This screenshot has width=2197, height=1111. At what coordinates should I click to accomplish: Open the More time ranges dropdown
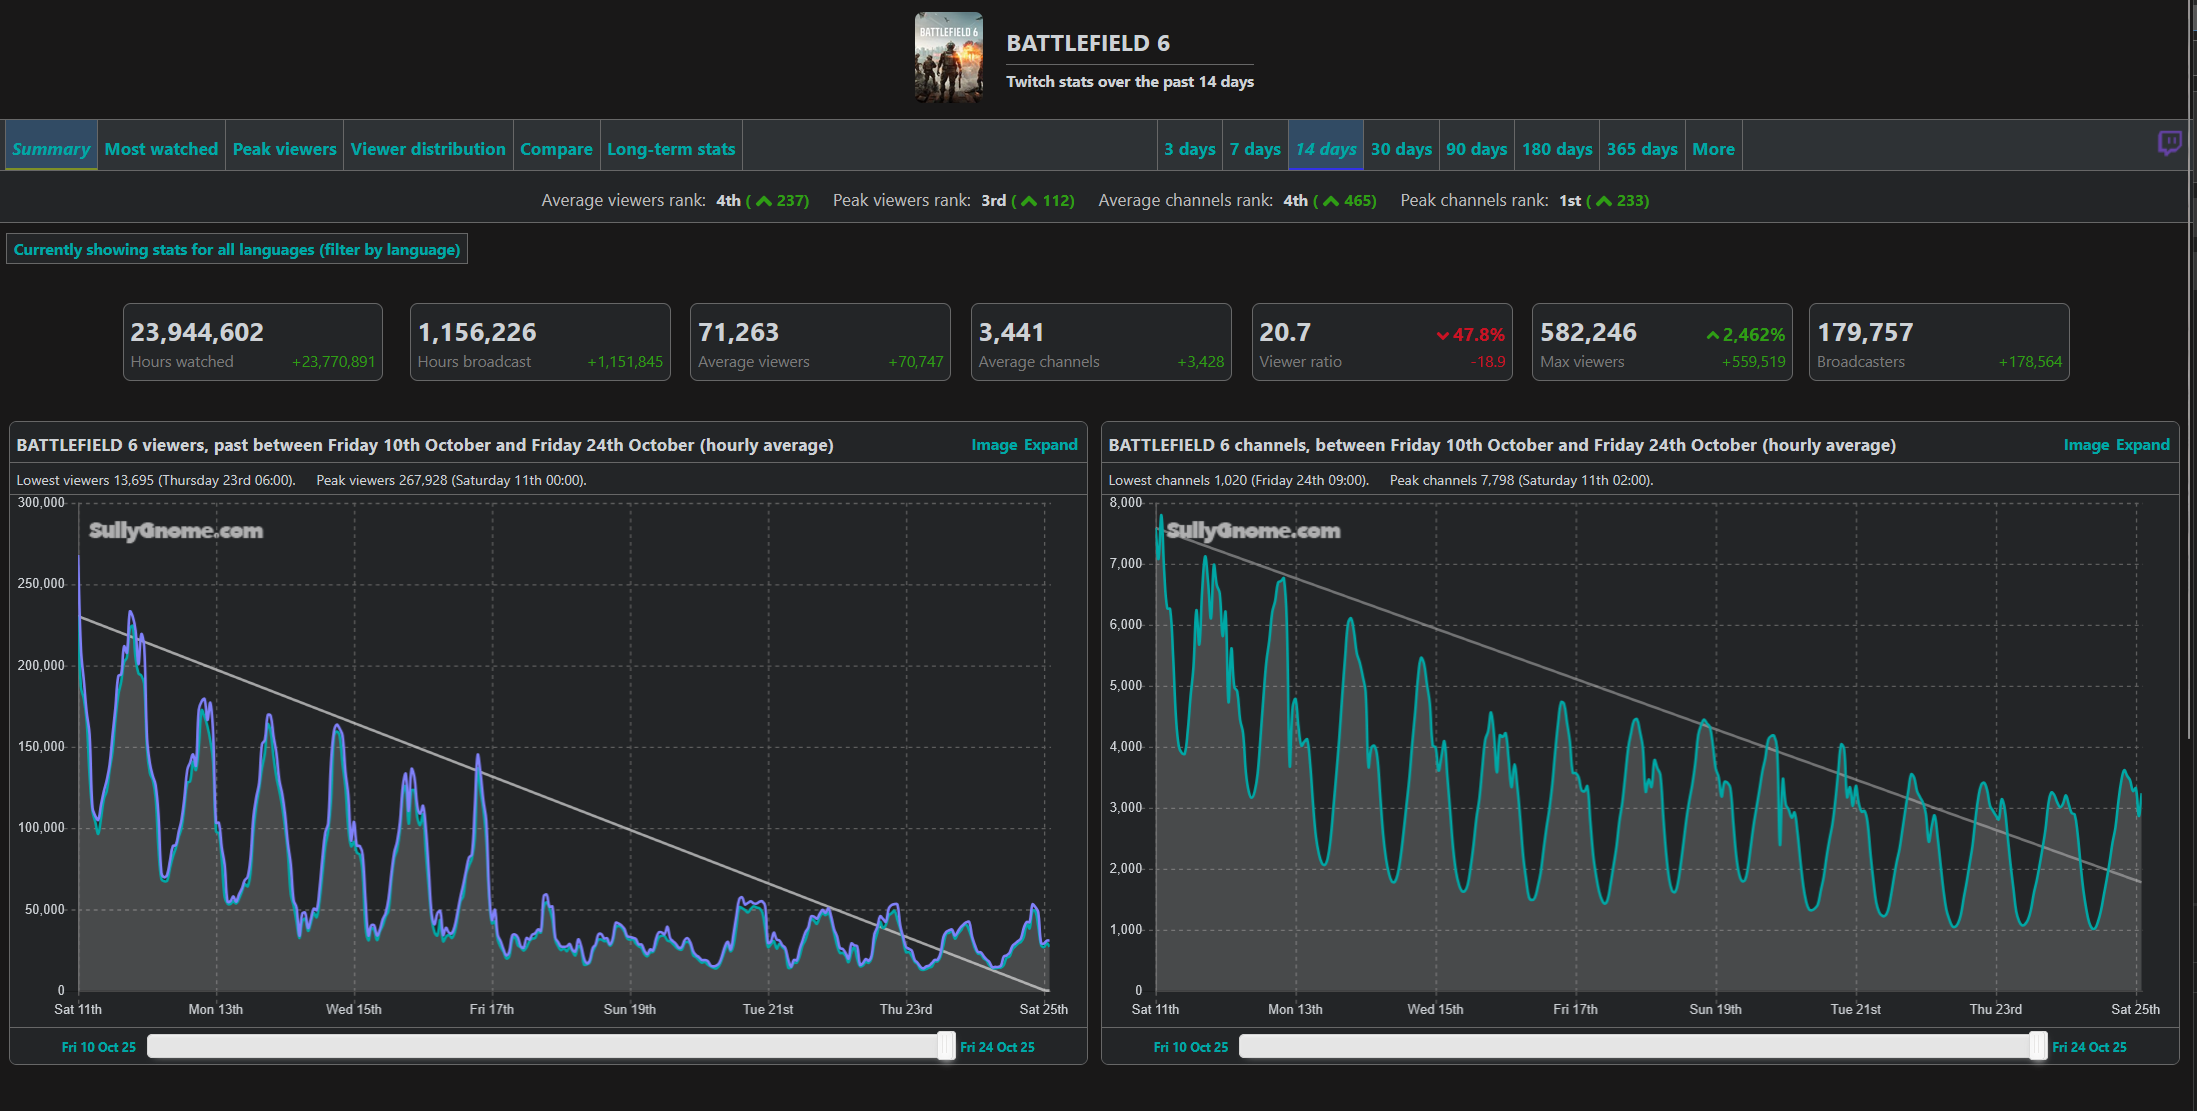[x=1713, y=149]
